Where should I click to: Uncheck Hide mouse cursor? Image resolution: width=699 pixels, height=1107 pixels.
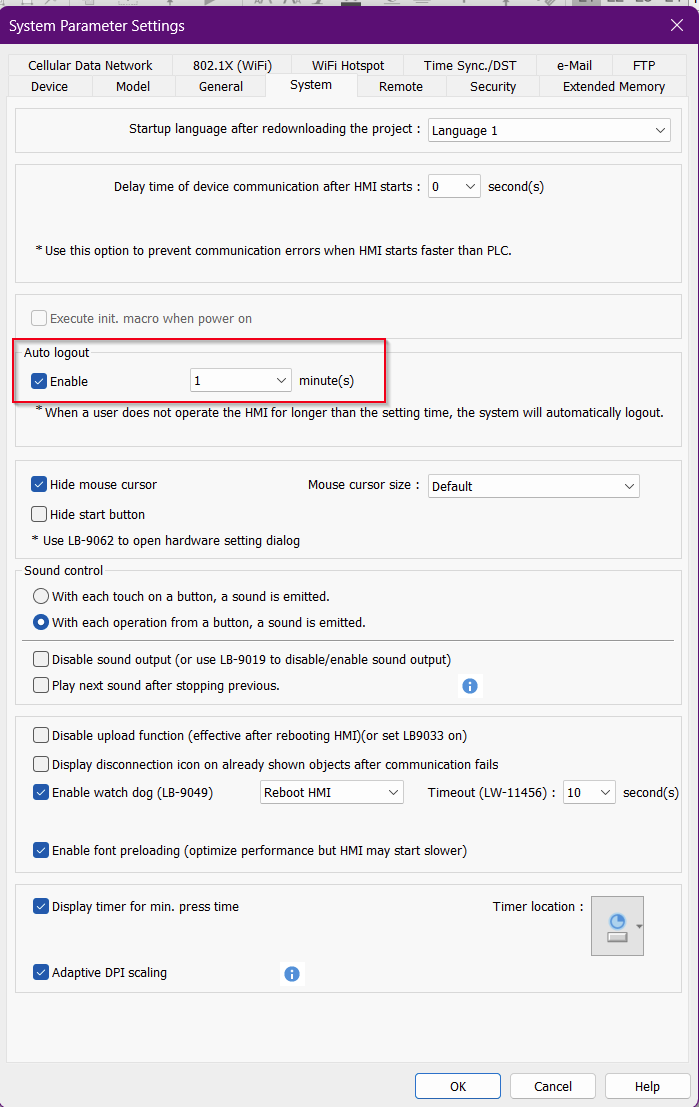point(40,485)
